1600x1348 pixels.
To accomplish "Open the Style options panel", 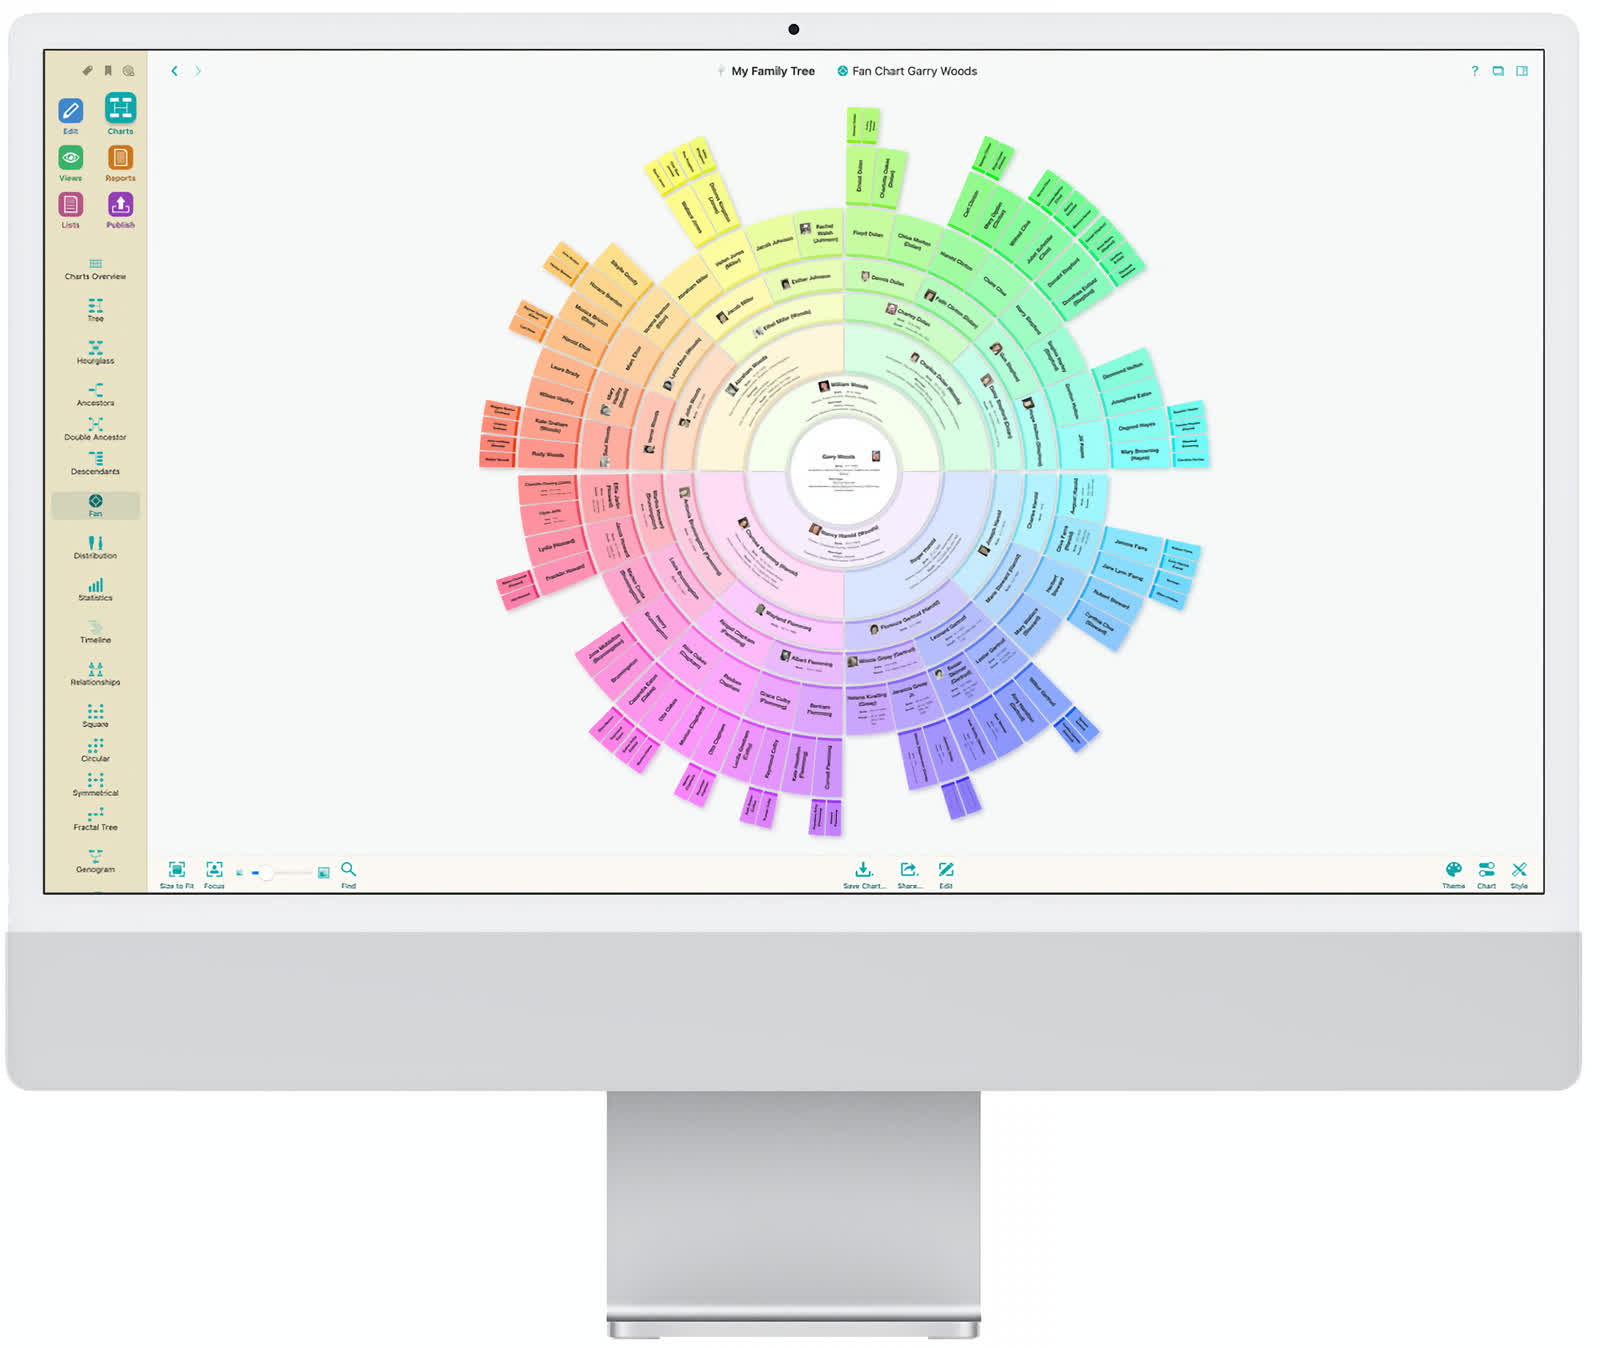I will click(1519, 874).
